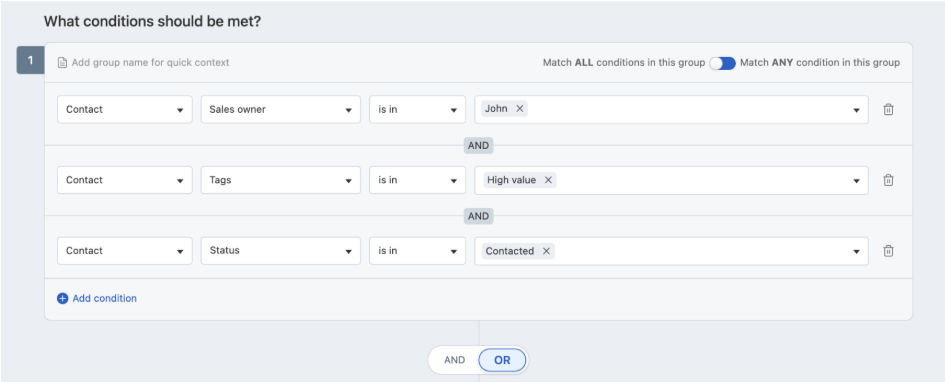Click the Match ANY condition label

(x=820, y=63)
